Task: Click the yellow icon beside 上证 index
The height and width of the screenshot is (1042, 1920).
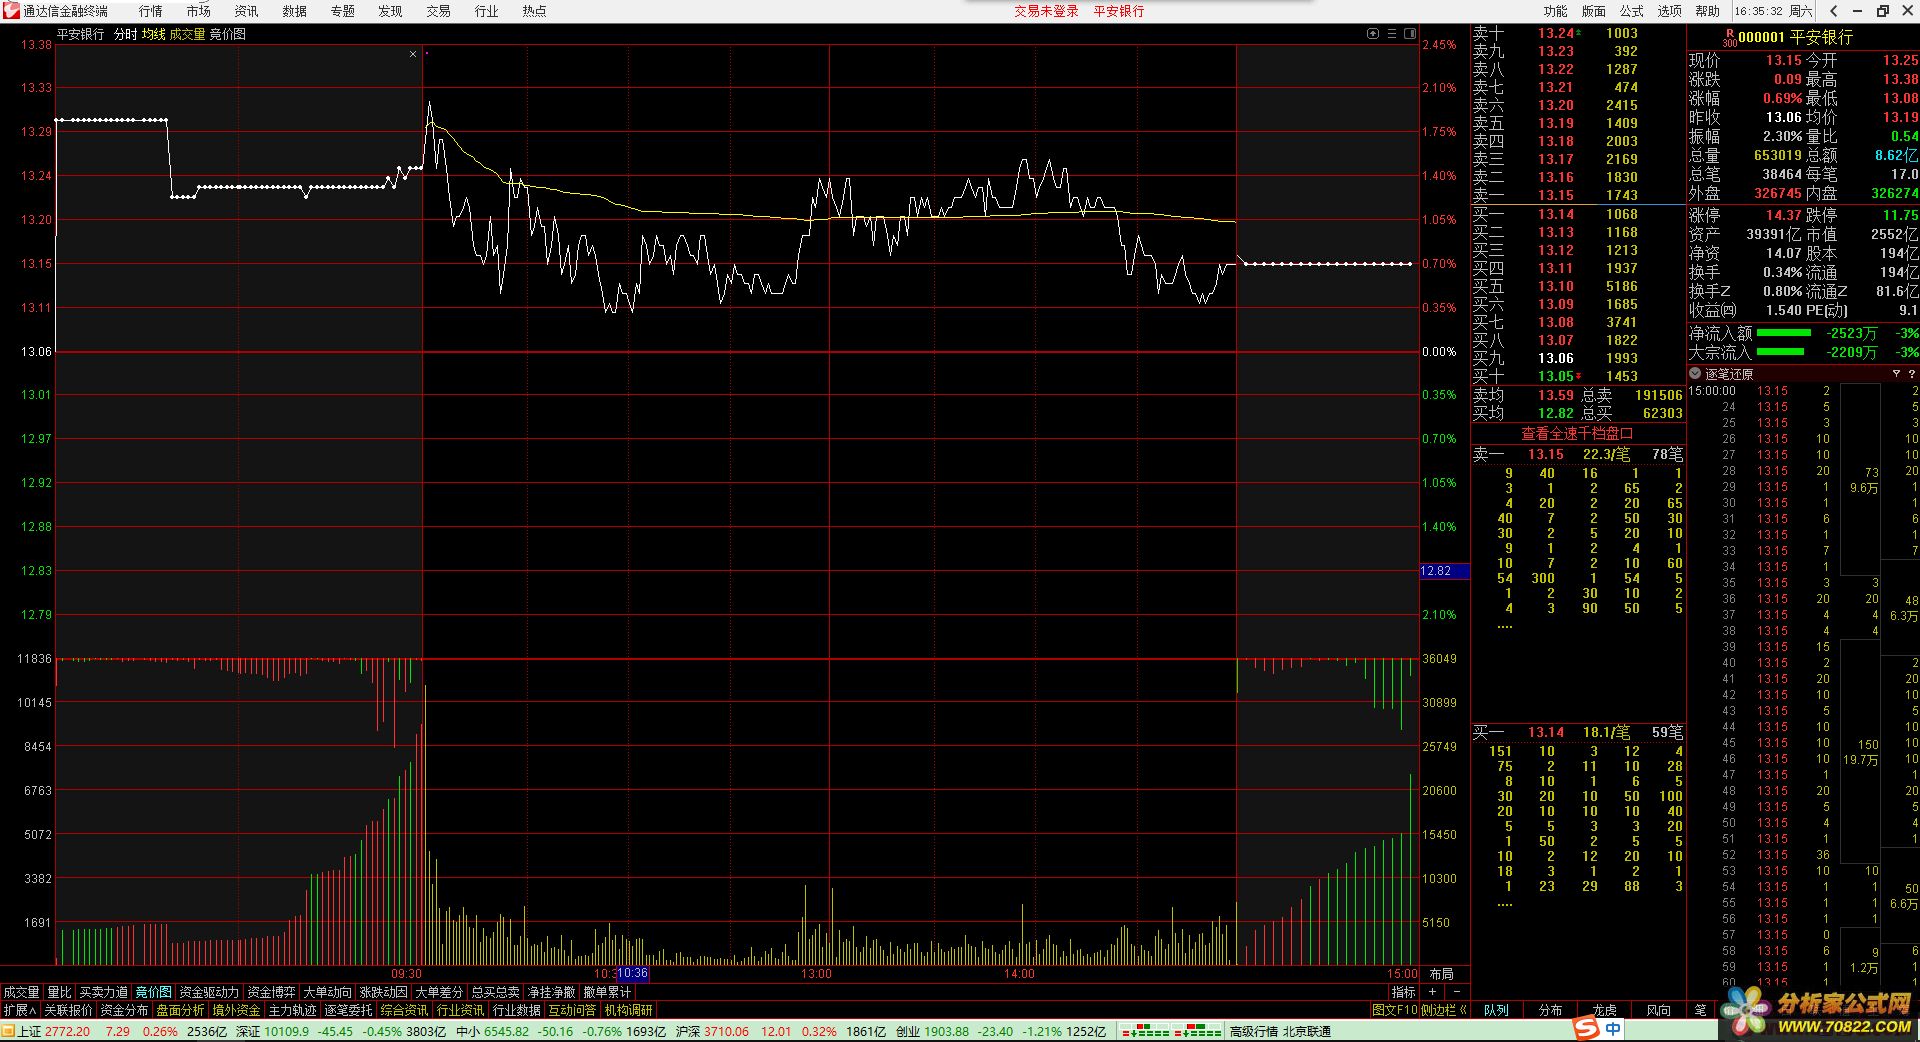Action: click(8, 1031)
